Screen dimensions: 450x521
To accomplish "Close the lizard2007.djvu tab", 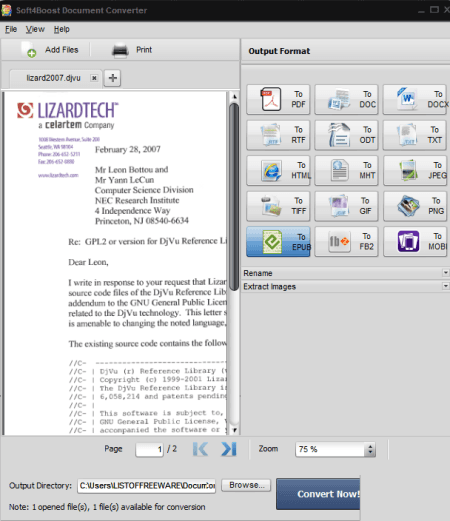I will (x=94, y=78).
